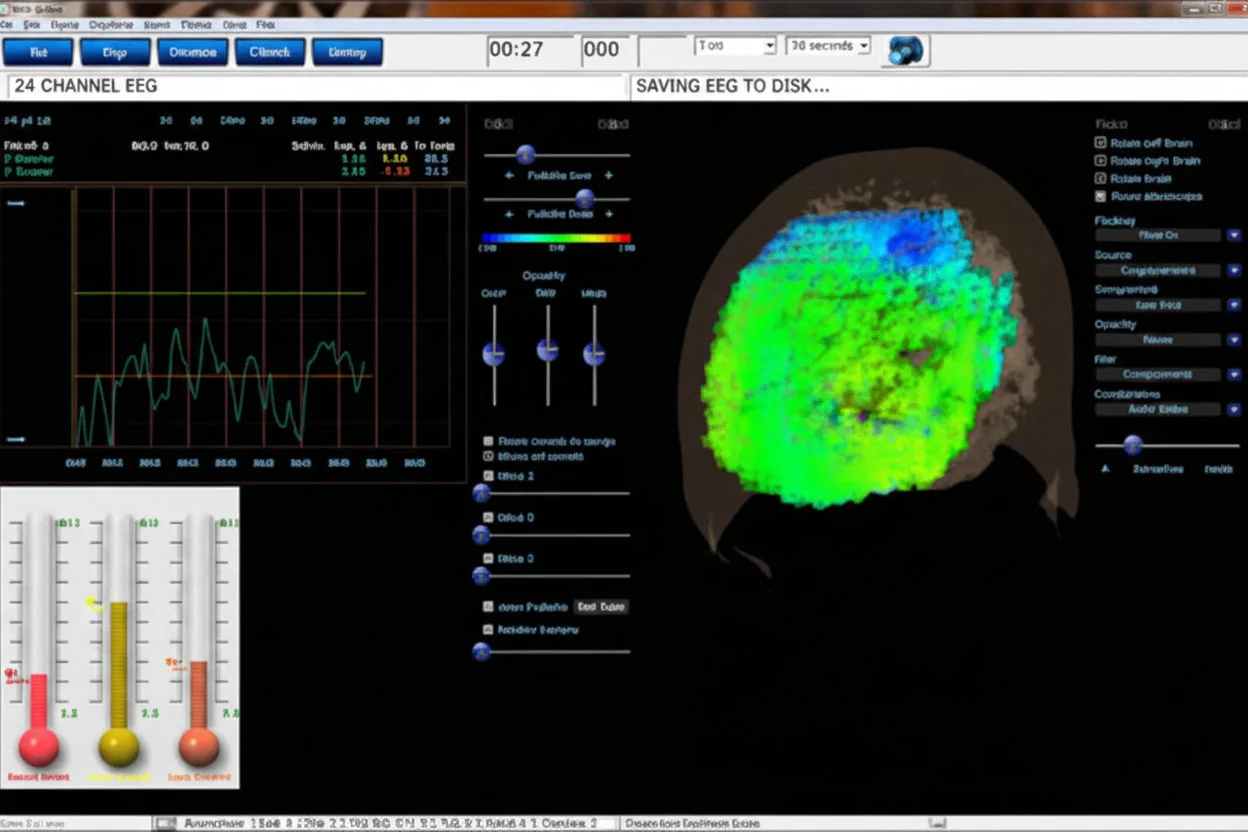The width and height of the screenshot is (1248, 832).
Task: Expand the Source dropdown arrow
Action: click(1234, 270)
